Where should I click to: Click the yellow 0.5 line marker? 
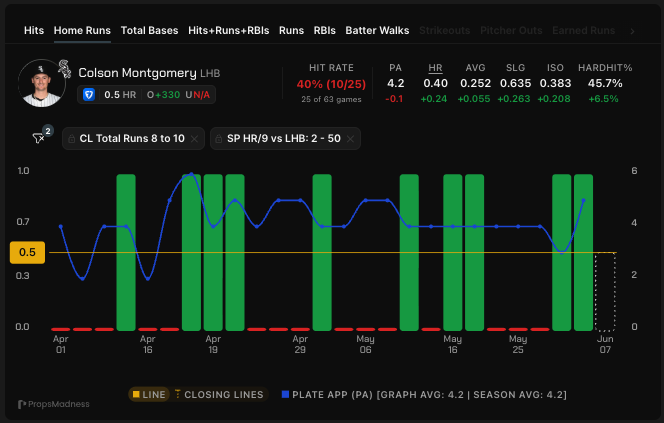tap(28, 252)
